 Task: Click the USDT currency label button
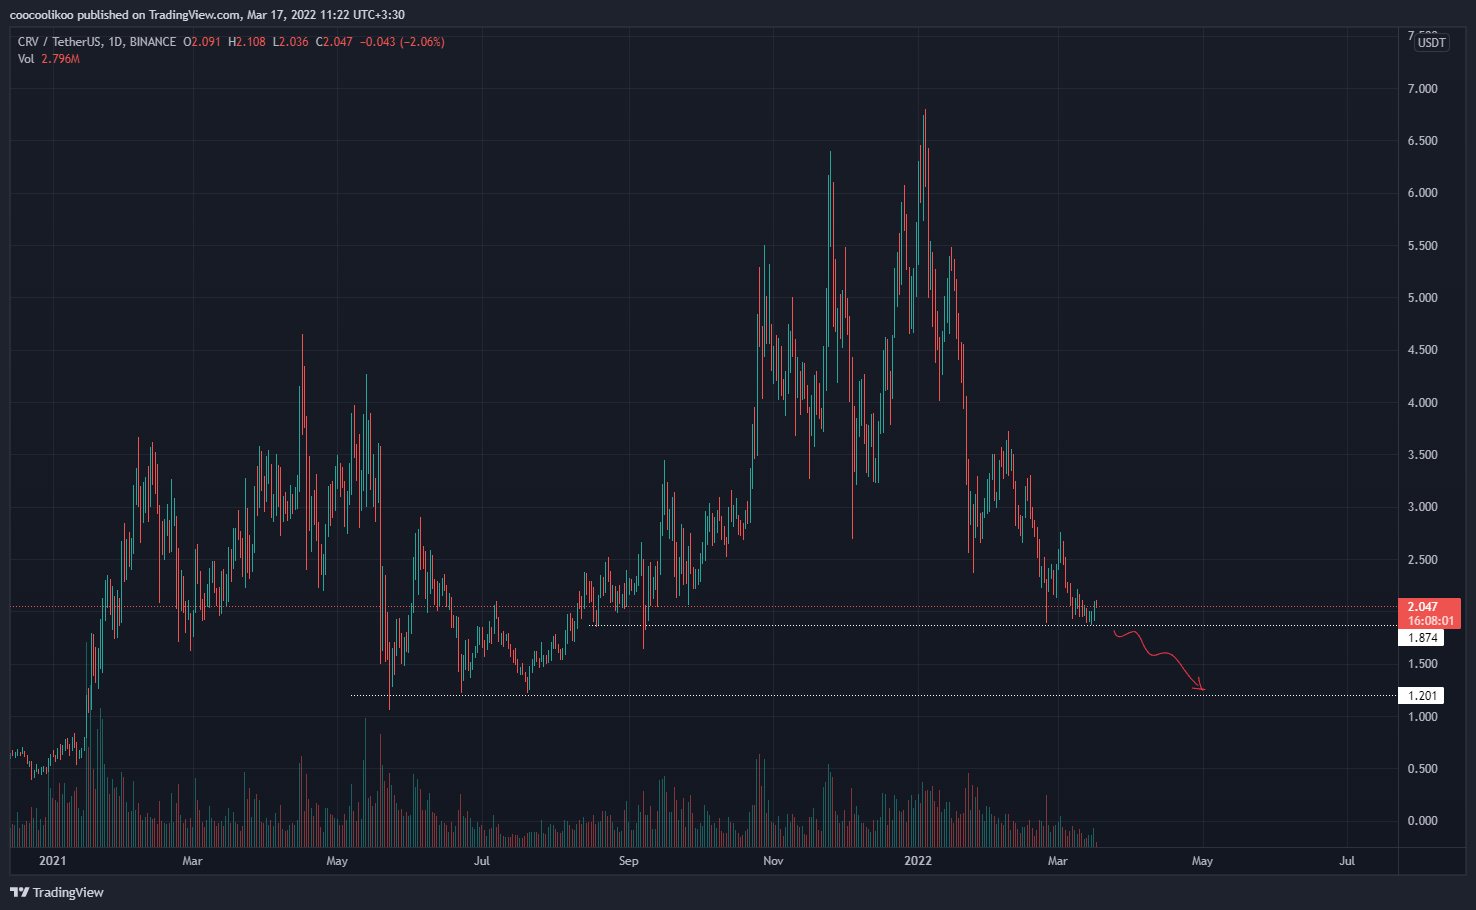[1431, 42]
